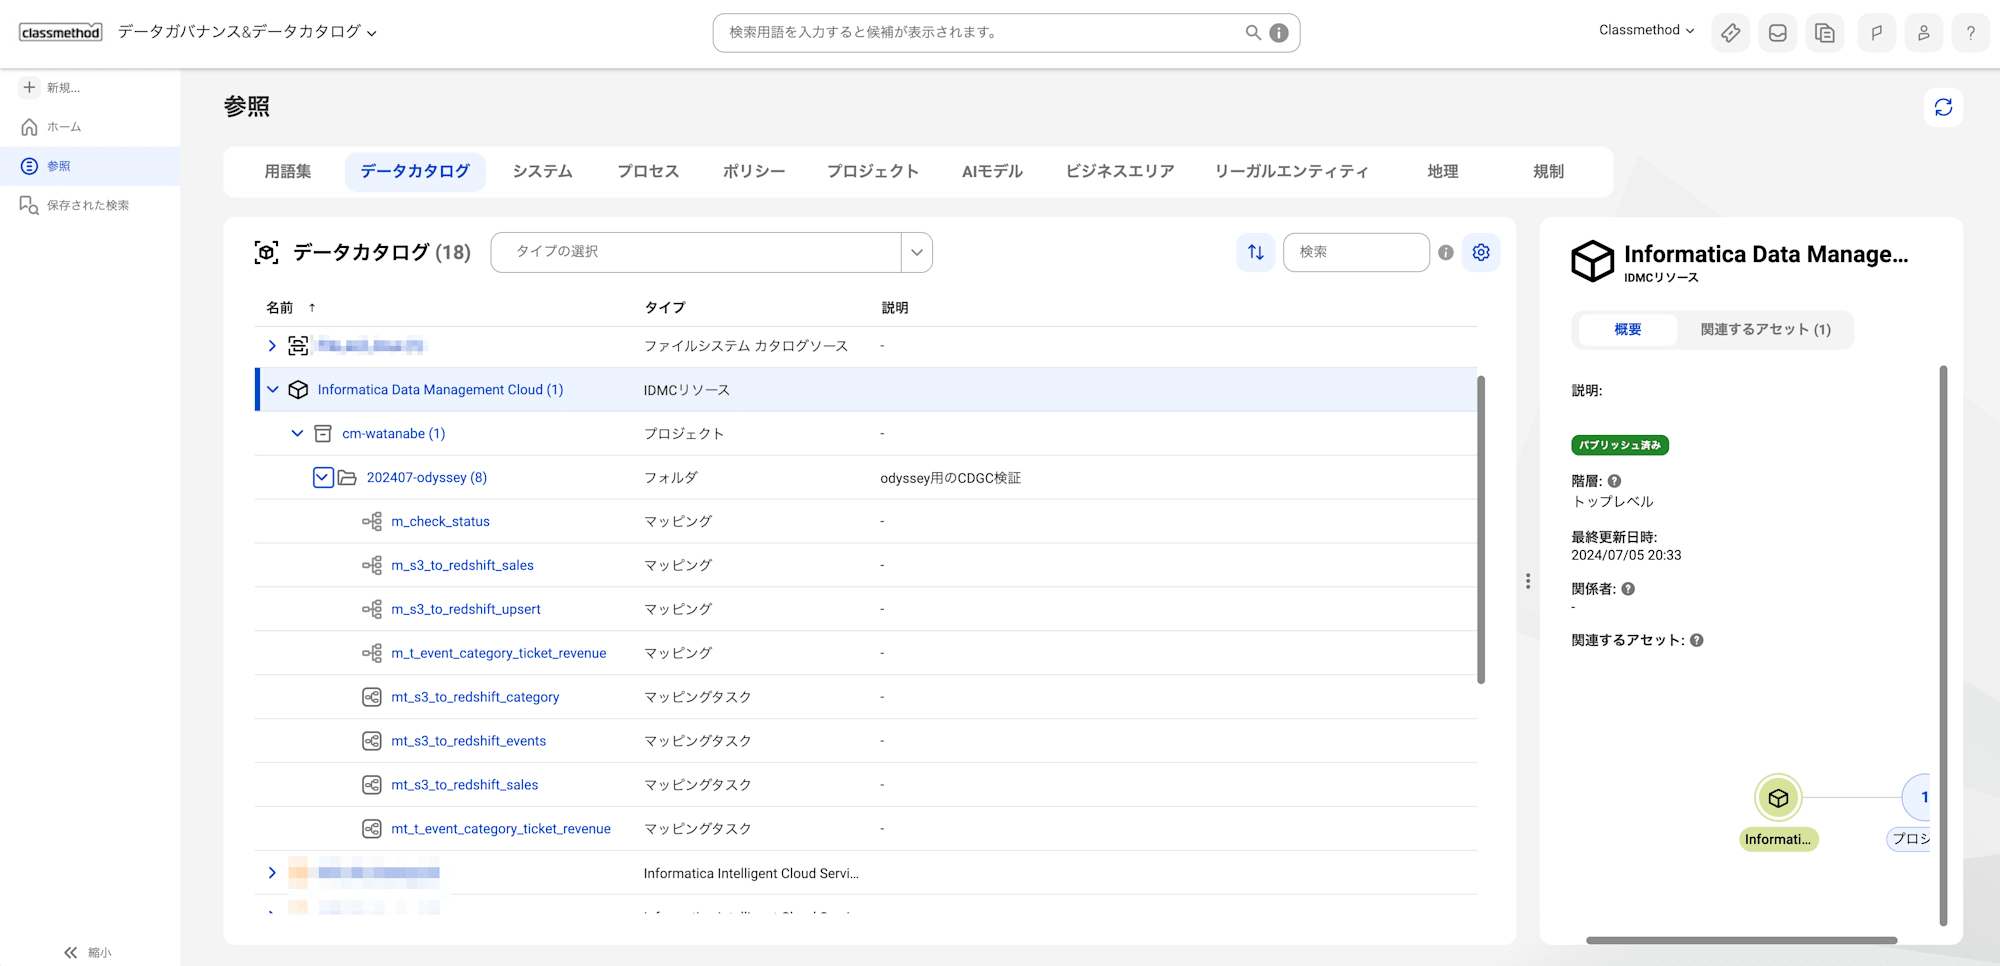Image resolution: width=2000 pixels, height=966 pixels.
Task: Open the データガバナンス&データカタログ app switcher
Action: pos(247,32)
